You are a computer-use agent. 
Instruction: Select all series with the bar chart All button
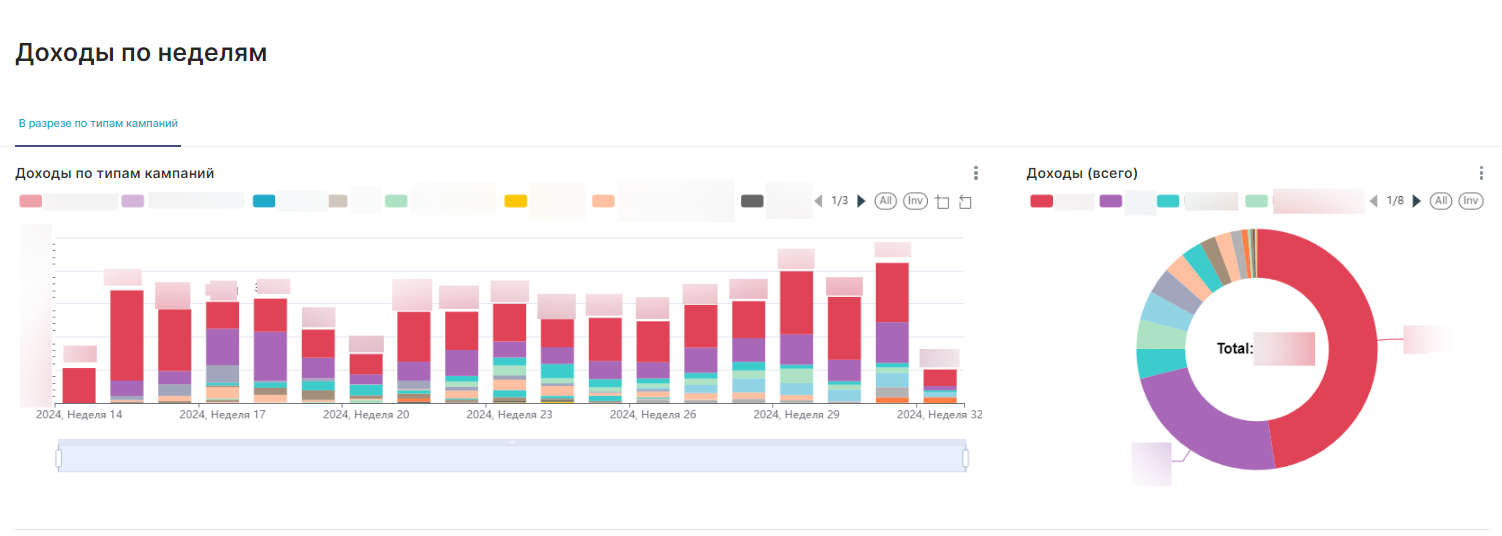pyautogui.click(x=884, y=201)
